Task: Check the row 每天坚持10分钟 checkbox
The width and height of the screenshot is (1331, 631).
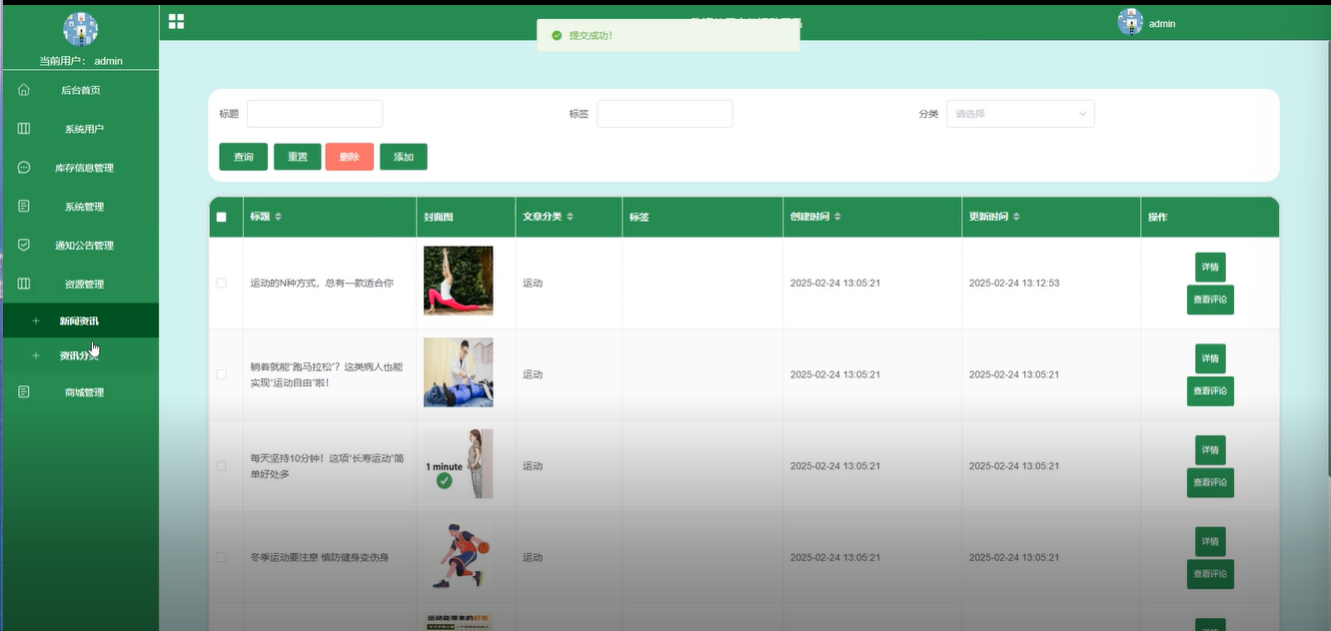Action: coord(222,466)
